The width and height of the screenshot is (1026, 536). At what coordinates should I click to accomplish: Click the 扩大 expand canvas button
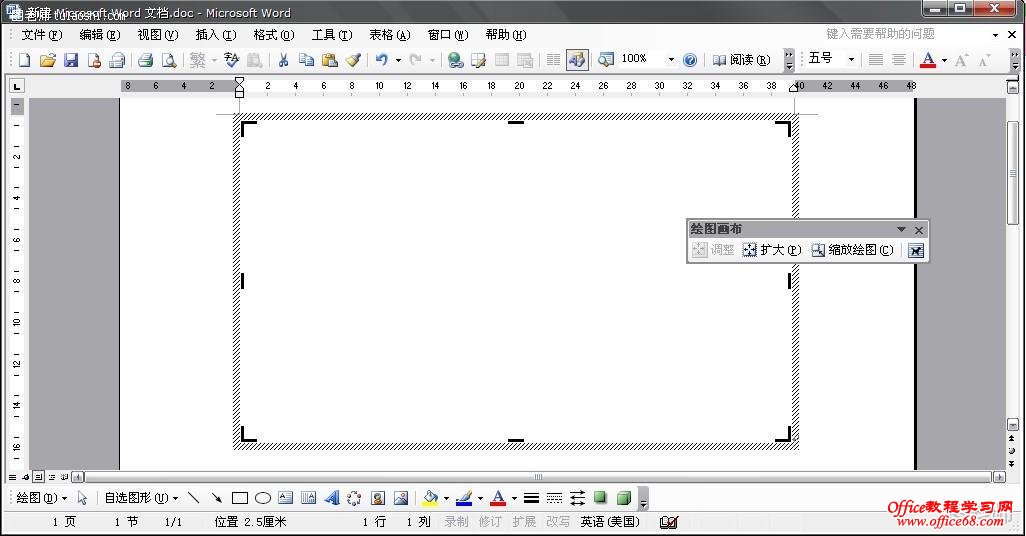(x=772, y=250)
